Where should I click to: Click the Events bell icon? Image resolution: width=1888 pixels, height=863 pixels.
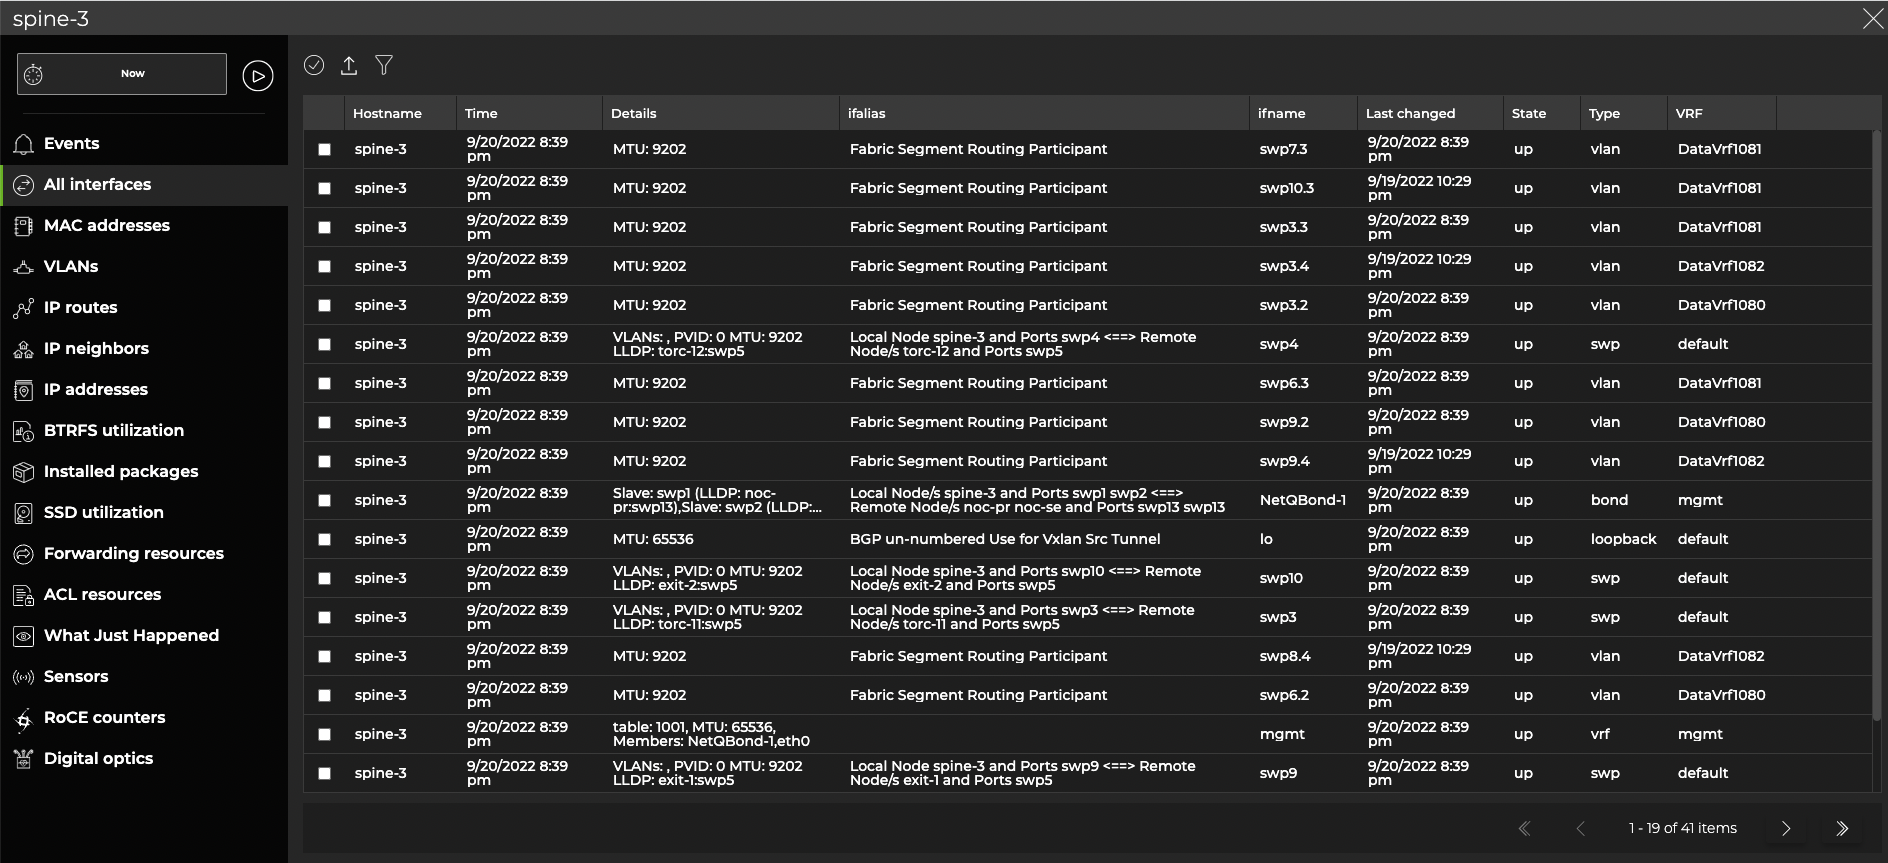[x=24, y=144]
